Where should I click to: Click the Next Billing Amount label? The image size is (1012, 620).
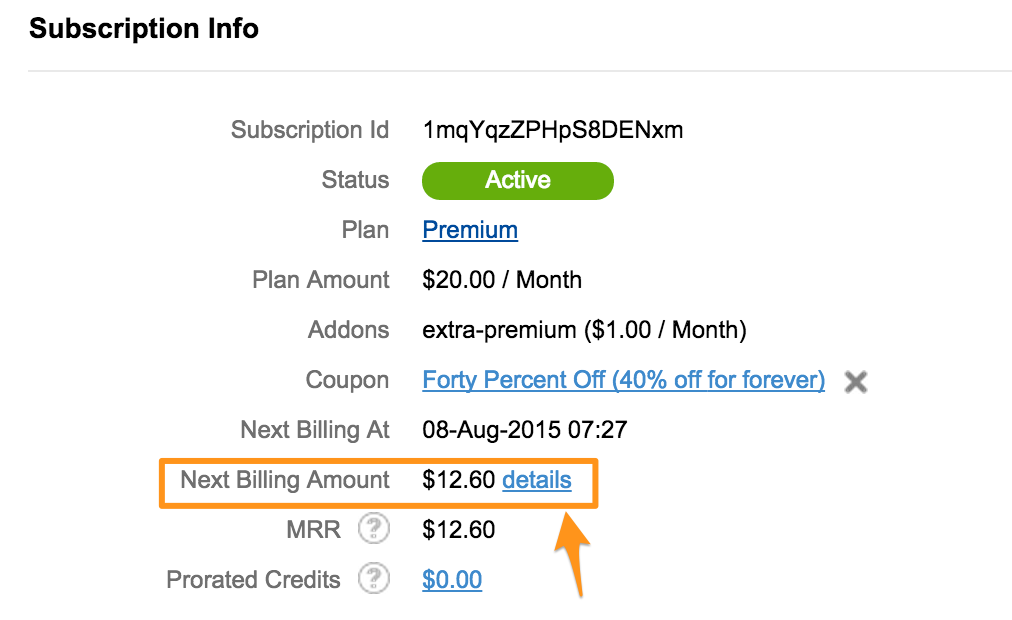click(285, 480)
